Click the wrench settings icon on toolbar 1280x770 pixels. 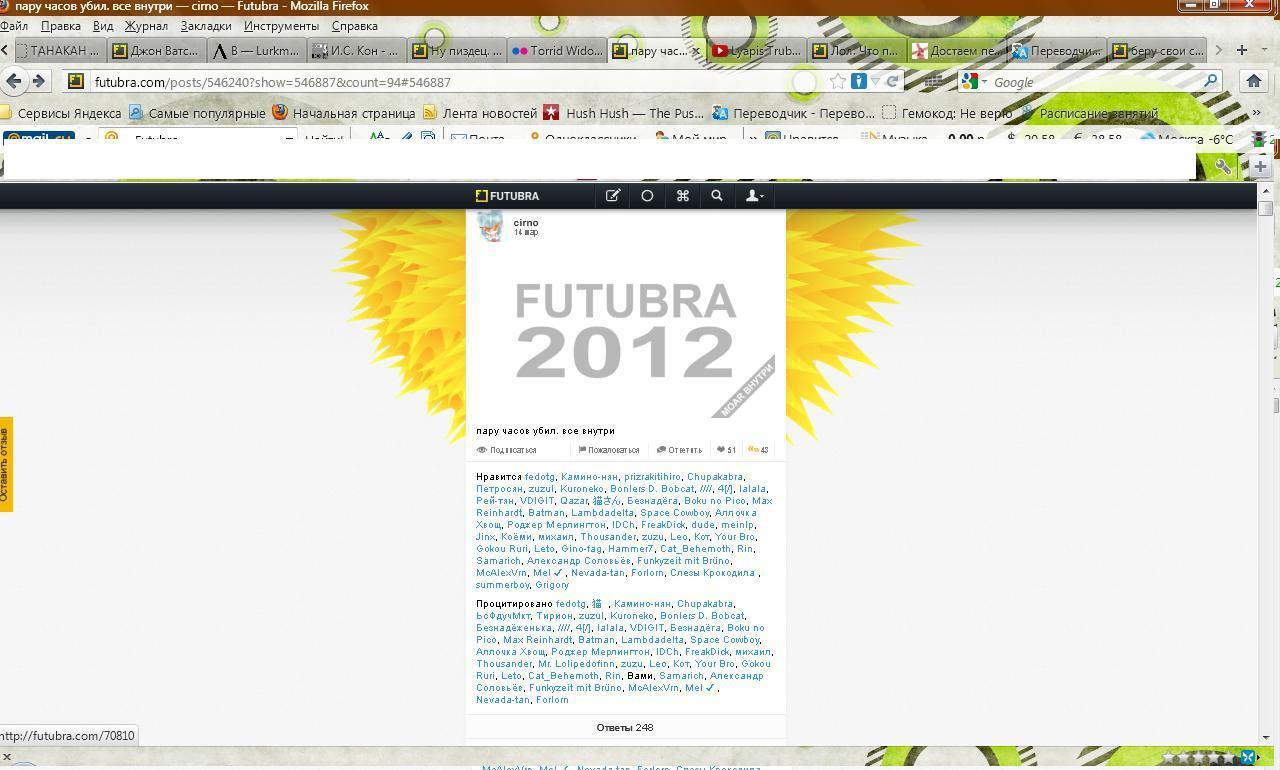coord(1223,167)
